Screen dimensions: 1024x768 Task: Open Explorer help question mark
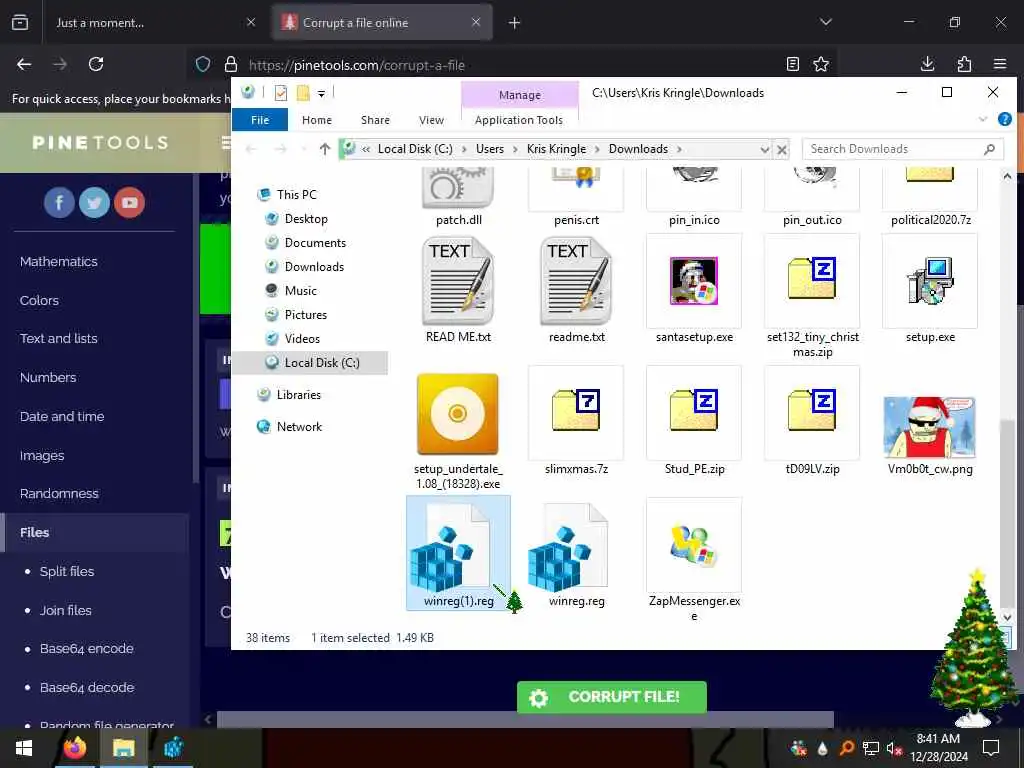pyautogui.click(x=1004, y=119)
